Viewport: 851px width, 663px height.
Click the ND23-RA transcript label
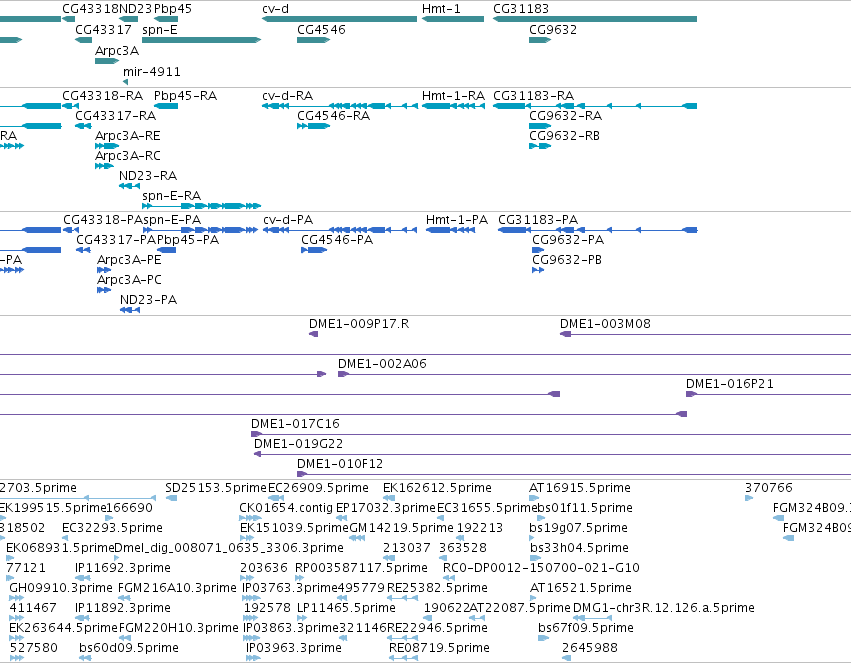pos(148,176)
